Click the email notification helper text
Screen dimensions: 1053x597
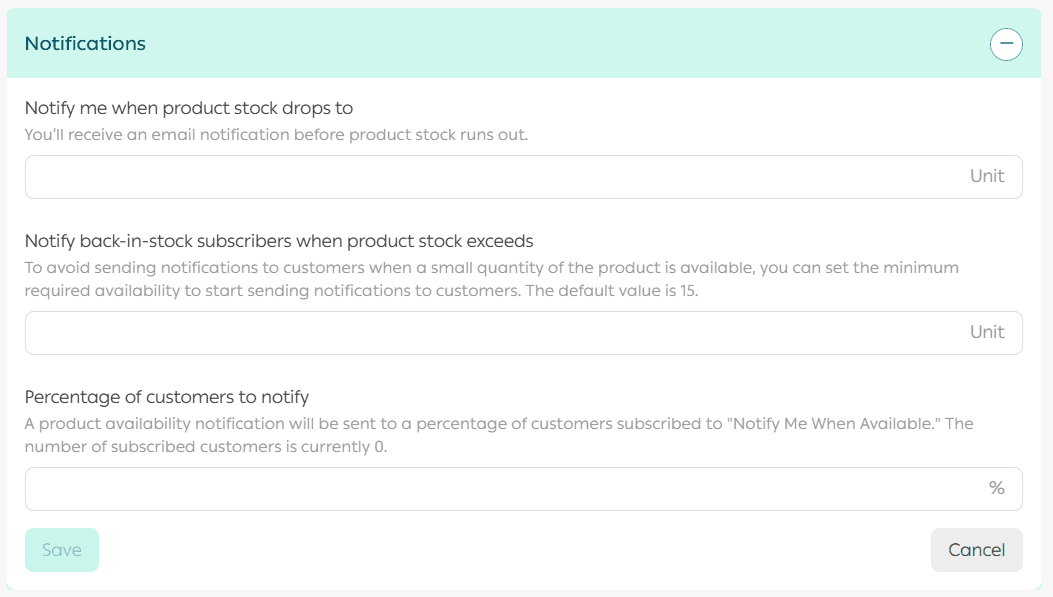pos(276,135)
